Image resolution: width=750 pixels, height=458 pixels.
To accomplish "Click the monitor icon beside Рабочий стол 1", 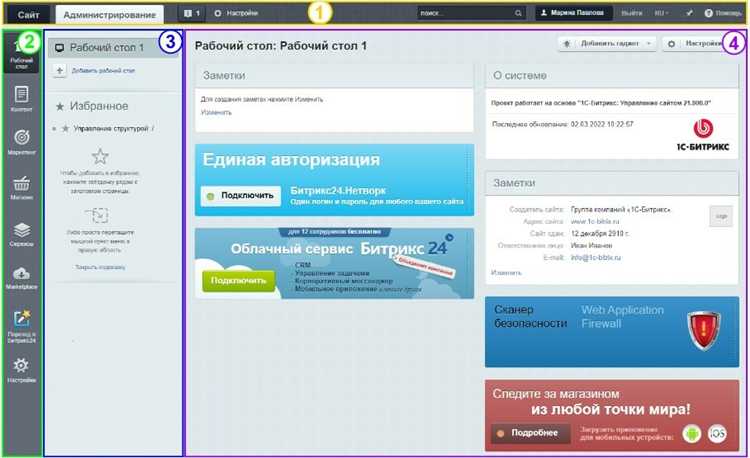I will pos(59,48).
